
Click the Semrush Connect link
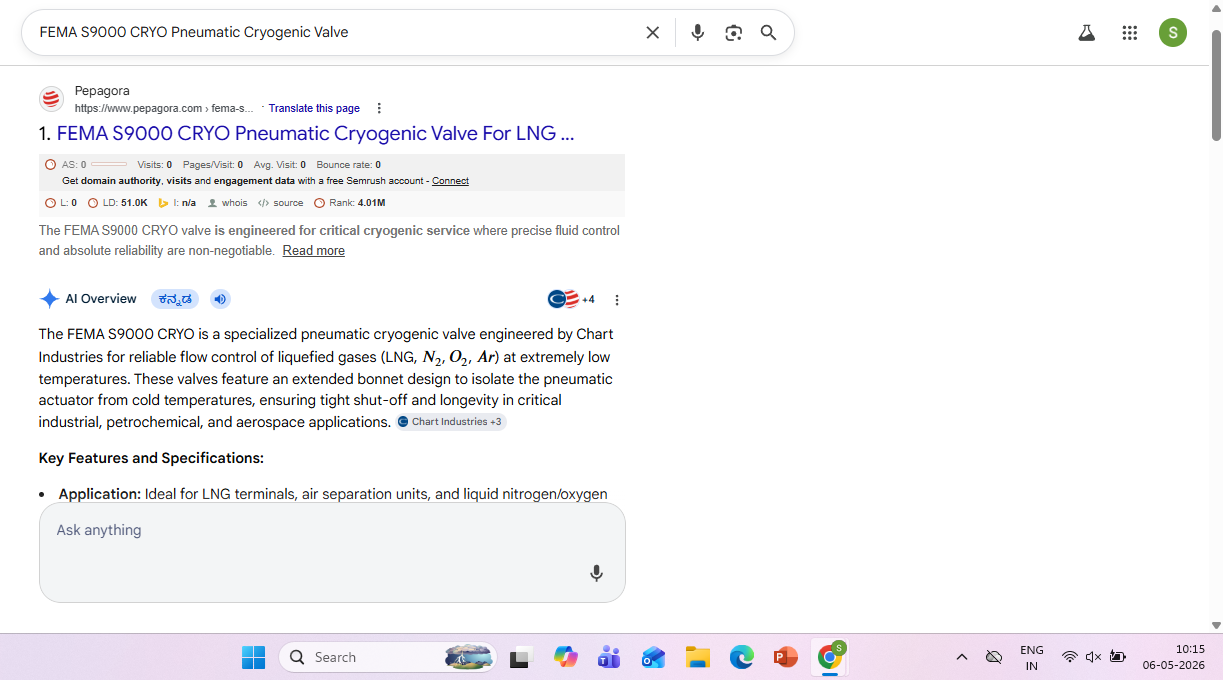point(450,181)
